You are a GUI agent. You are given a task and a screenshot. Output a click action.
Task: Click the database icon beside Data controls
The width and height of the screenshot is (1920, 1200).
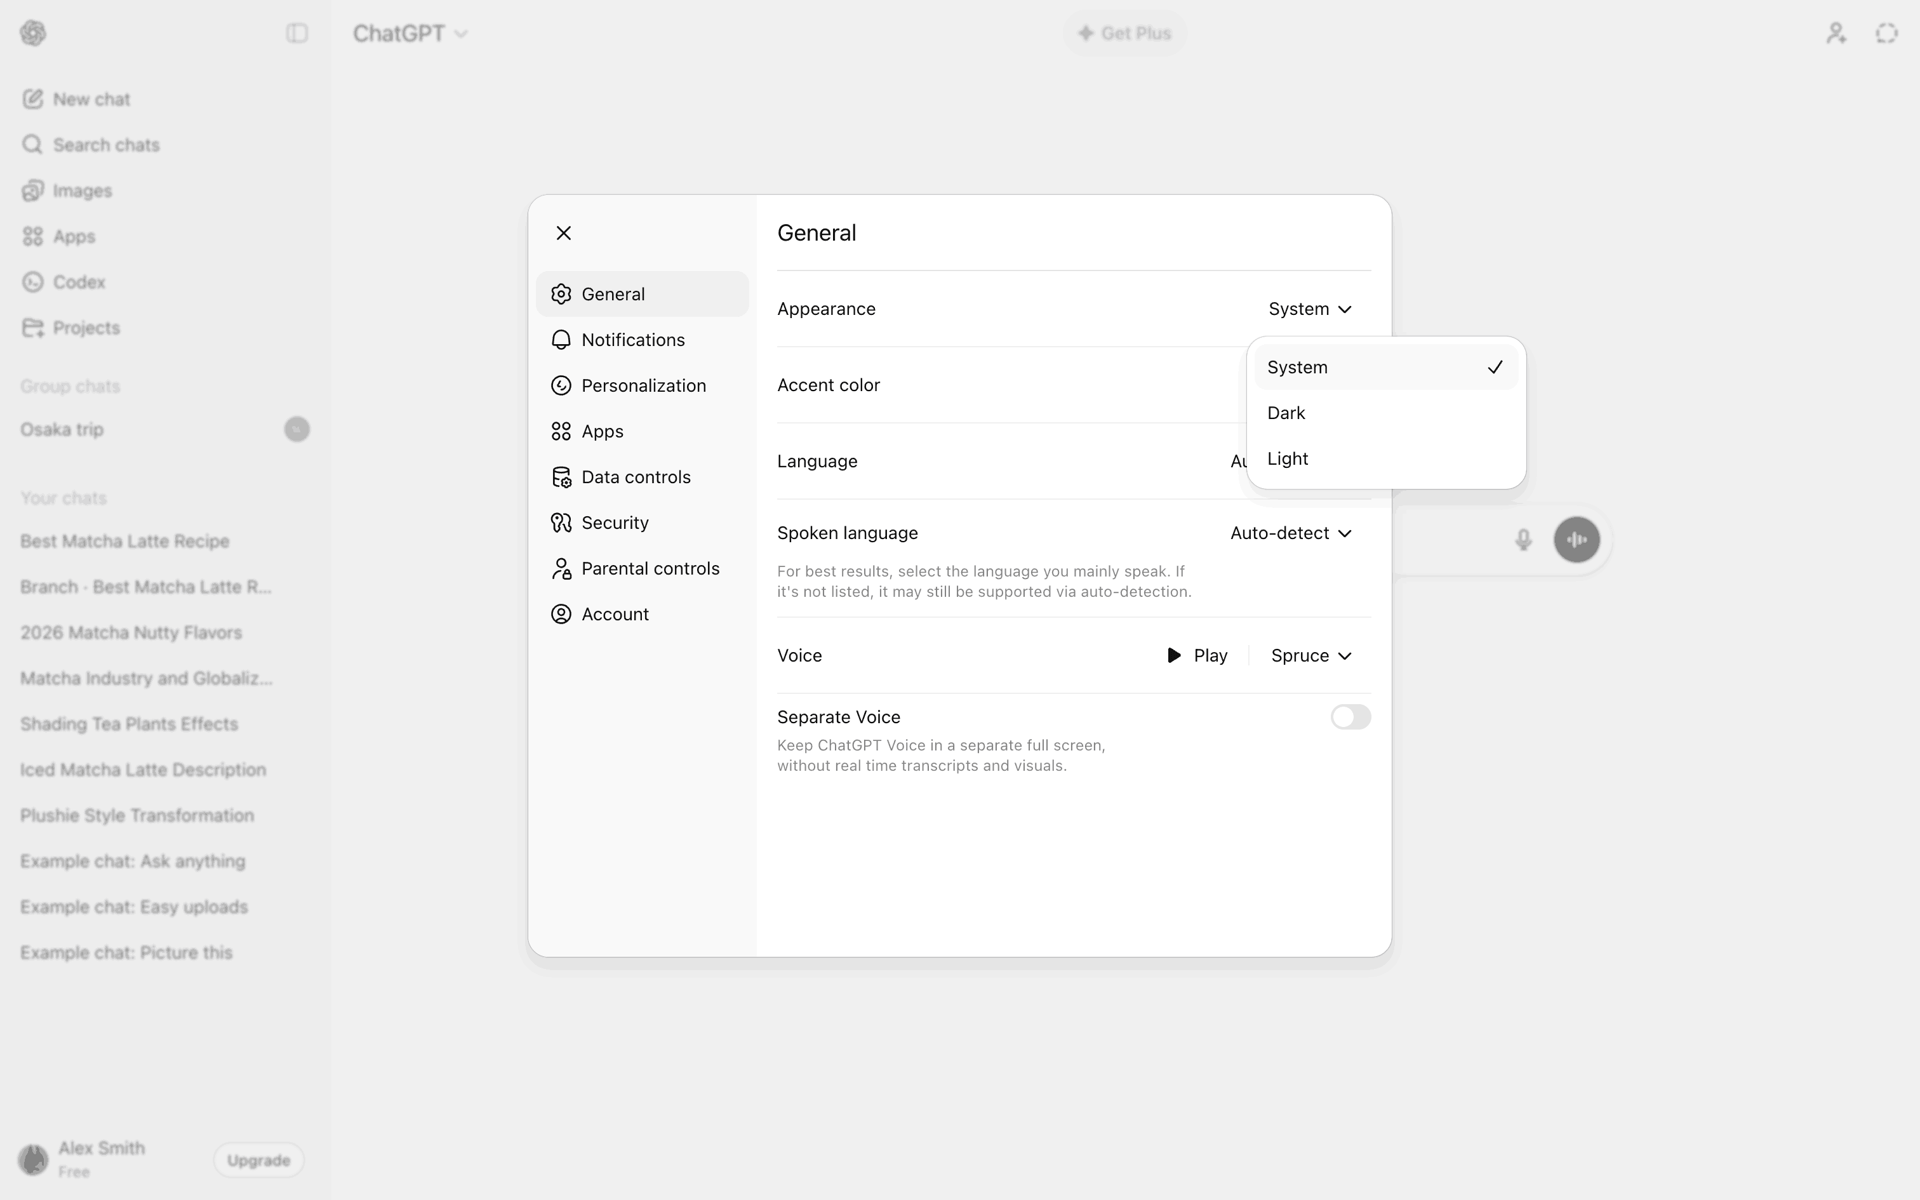[x=561, y=477]
